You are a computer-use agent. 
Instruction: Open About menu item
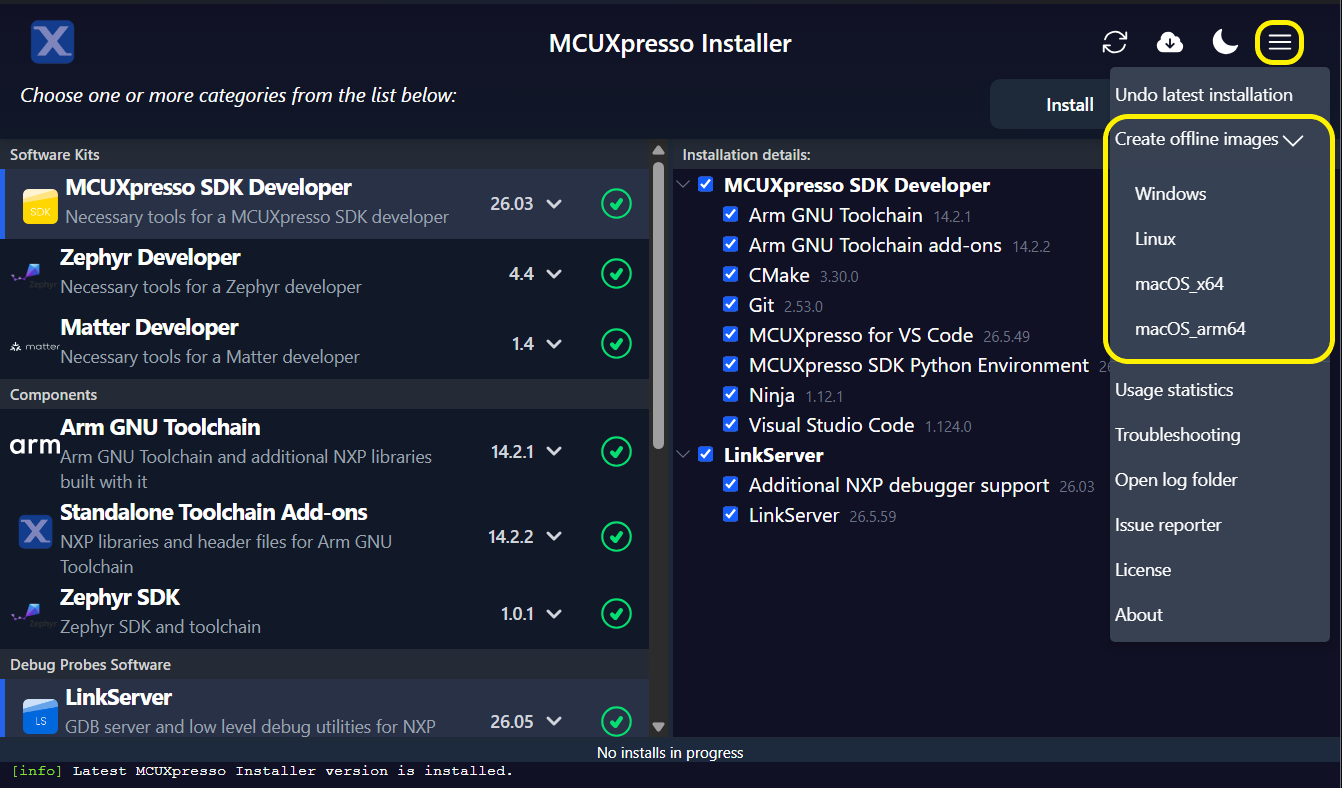tap(1139, 615)
